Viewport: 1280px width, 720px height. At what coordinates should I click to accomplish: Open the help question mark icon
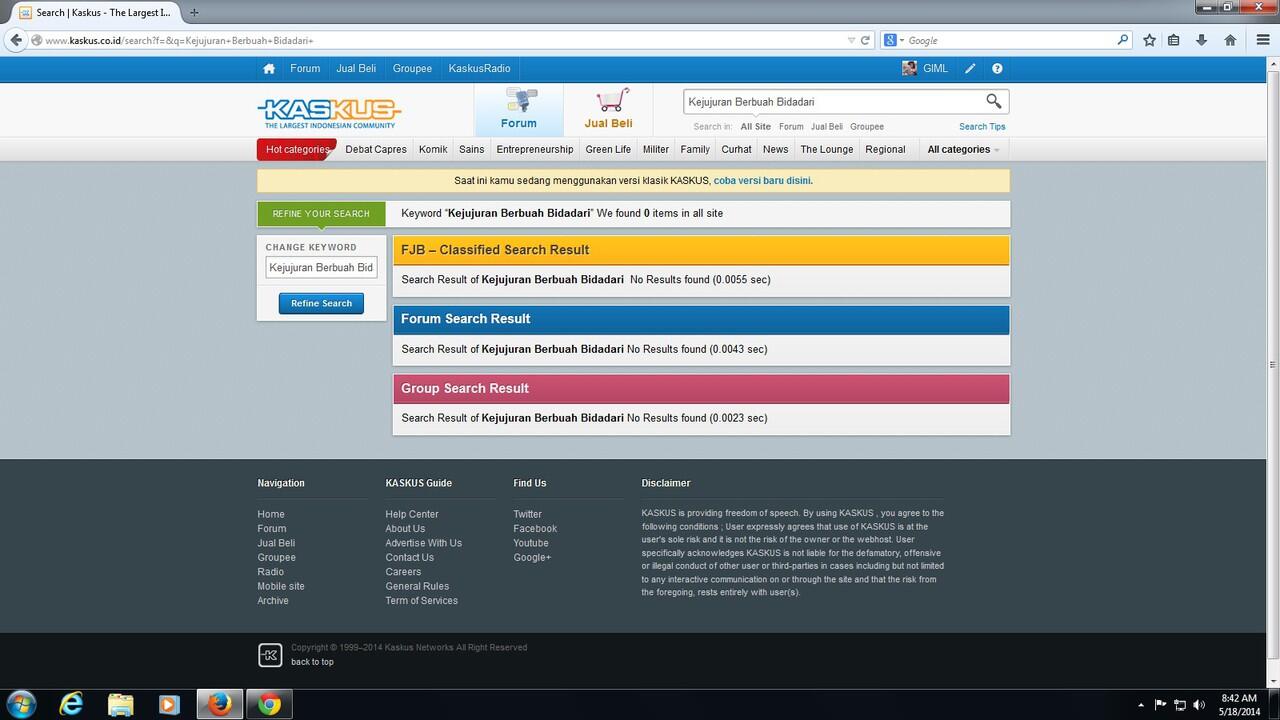(x=997, y=69)
